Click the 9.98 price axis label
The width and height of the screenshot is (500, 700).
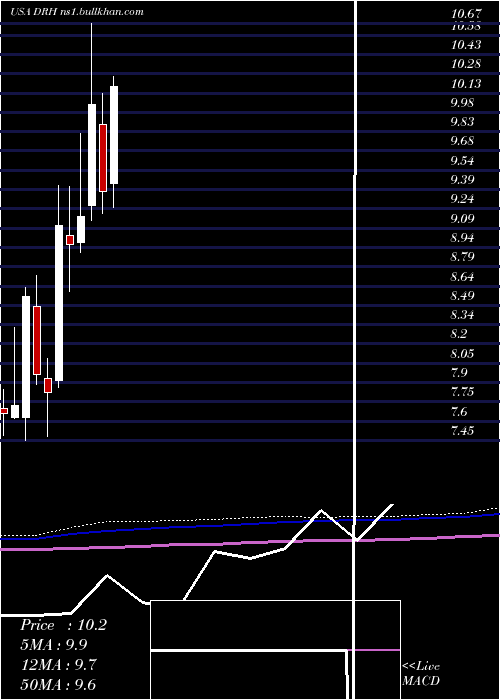[x=462, y=103]
